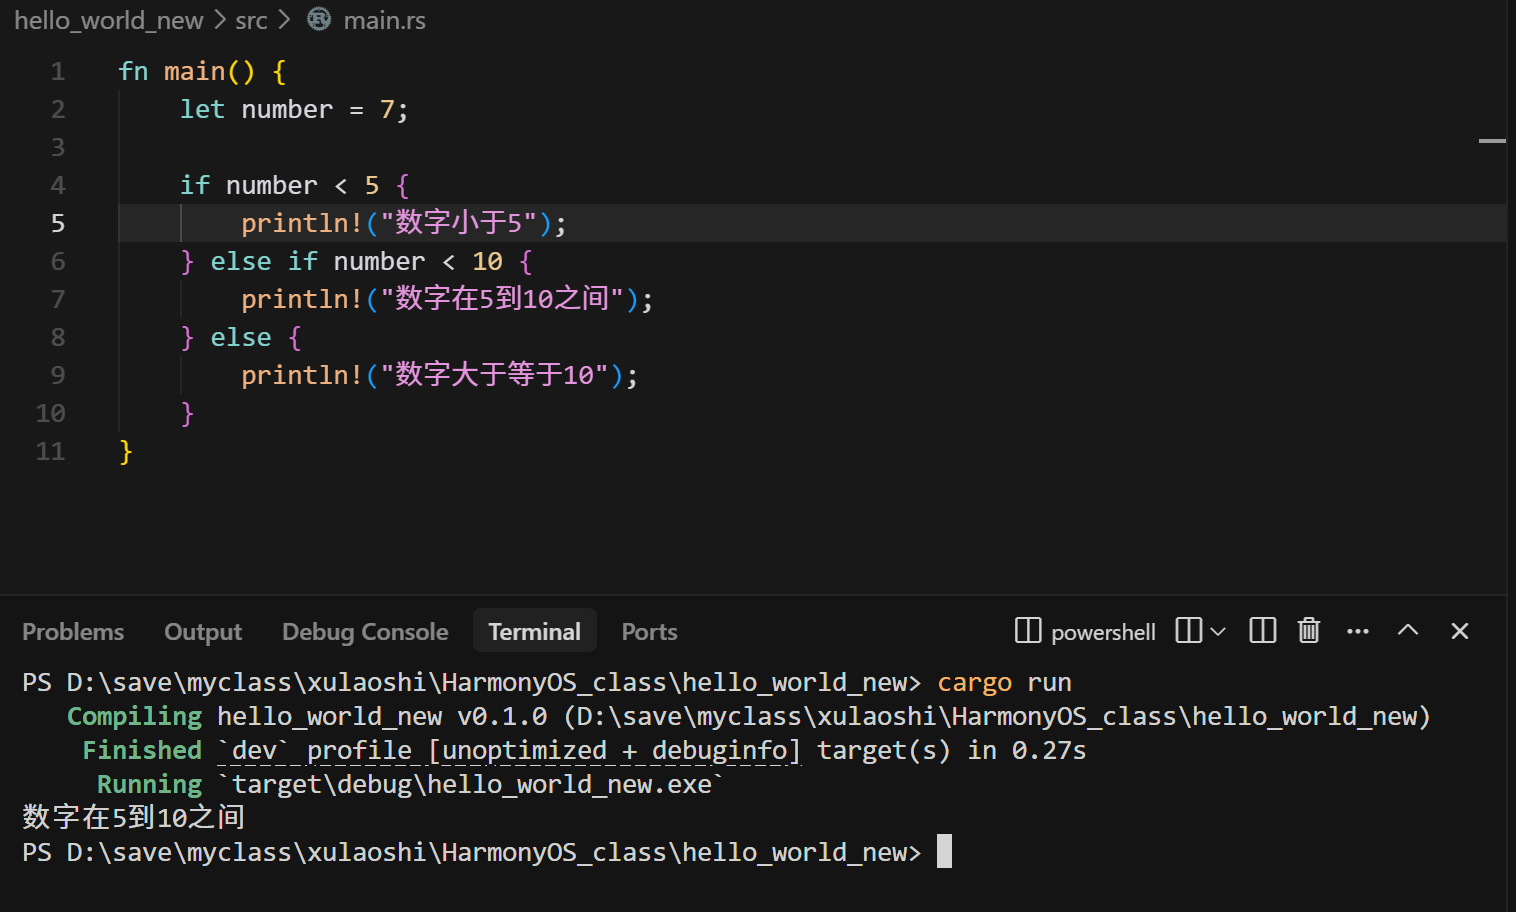1516x912 pixels.
Task: Click the 'Running' word in terminal output
Action: [149, 785]
